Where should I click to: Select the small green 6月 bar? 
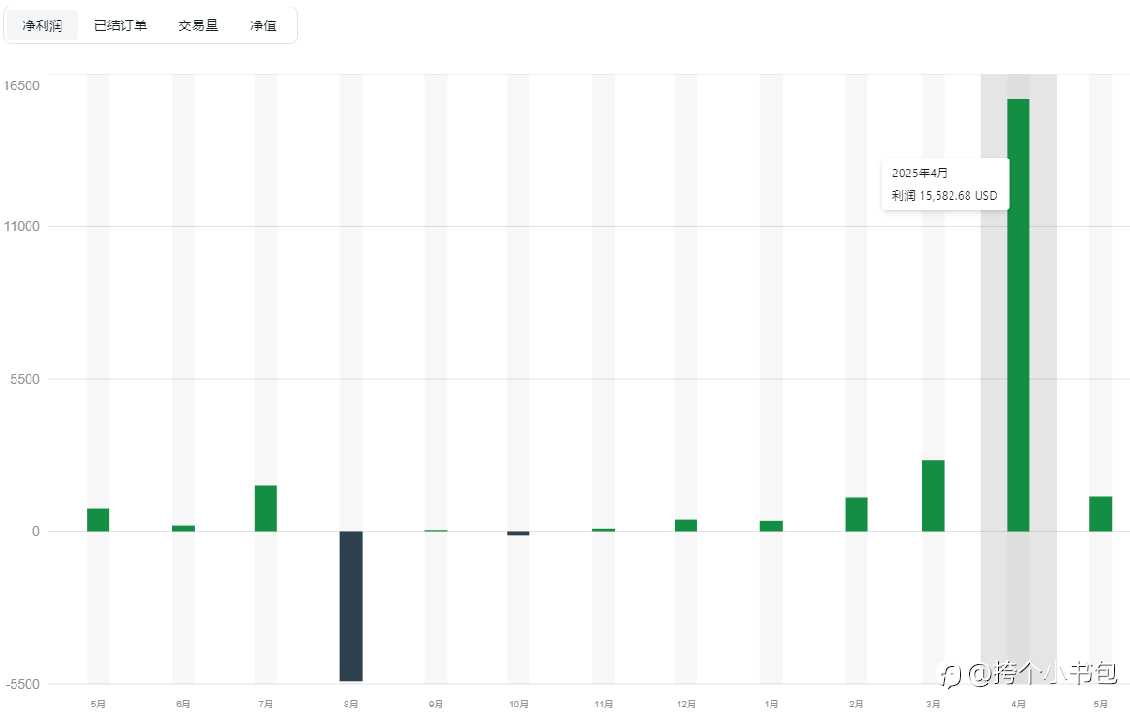click(x=183, y=528)
